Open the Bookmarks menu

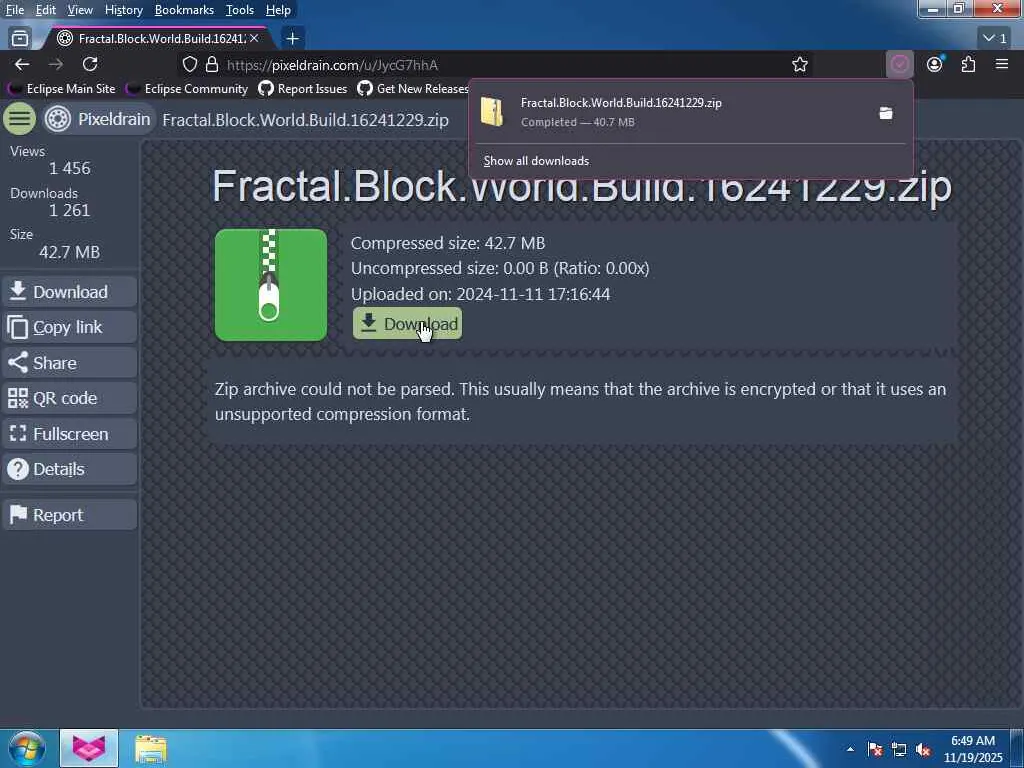[184, 10]
